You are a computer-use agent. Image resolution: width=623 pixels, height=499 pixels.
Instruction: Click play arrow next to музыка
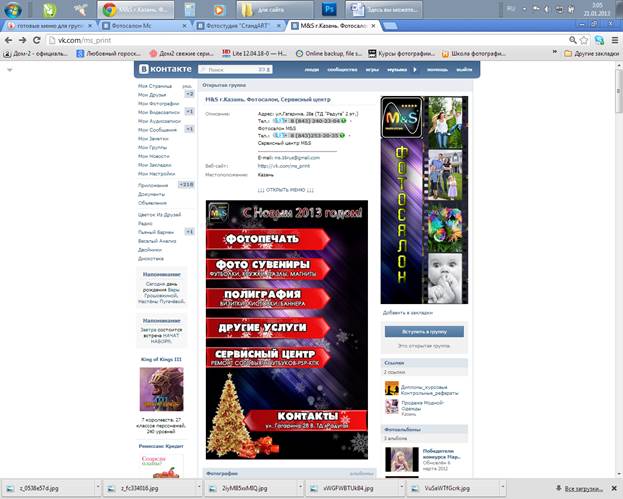415,70
